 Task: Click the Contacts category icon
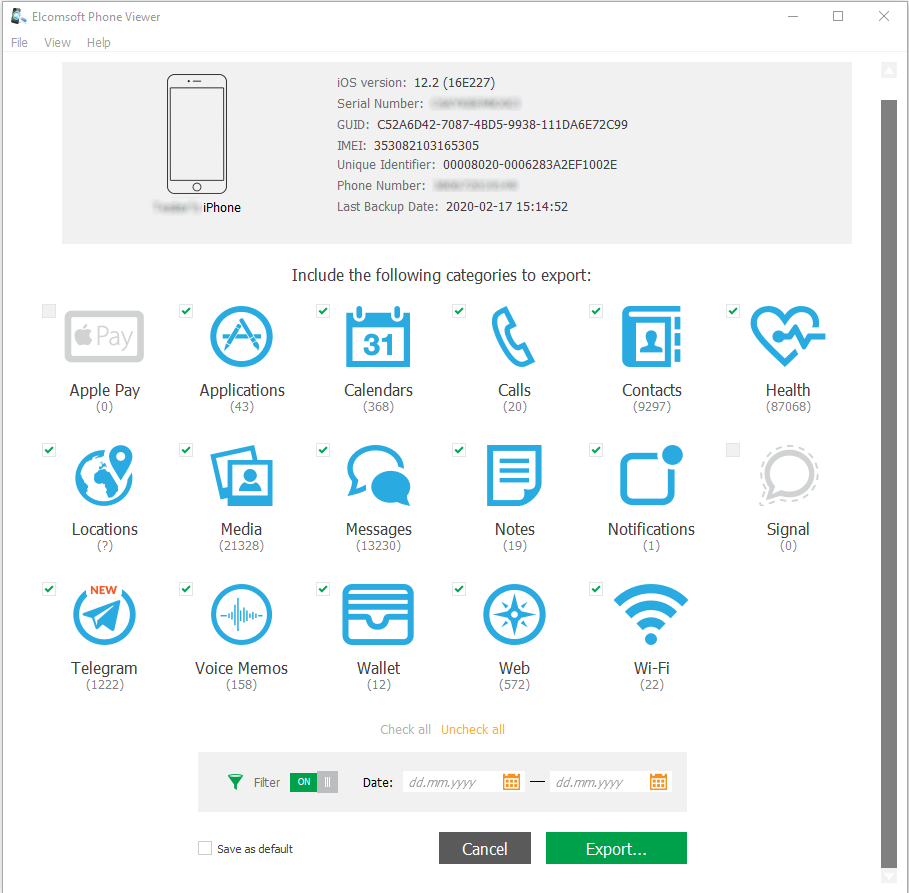(x=651, y=337)
